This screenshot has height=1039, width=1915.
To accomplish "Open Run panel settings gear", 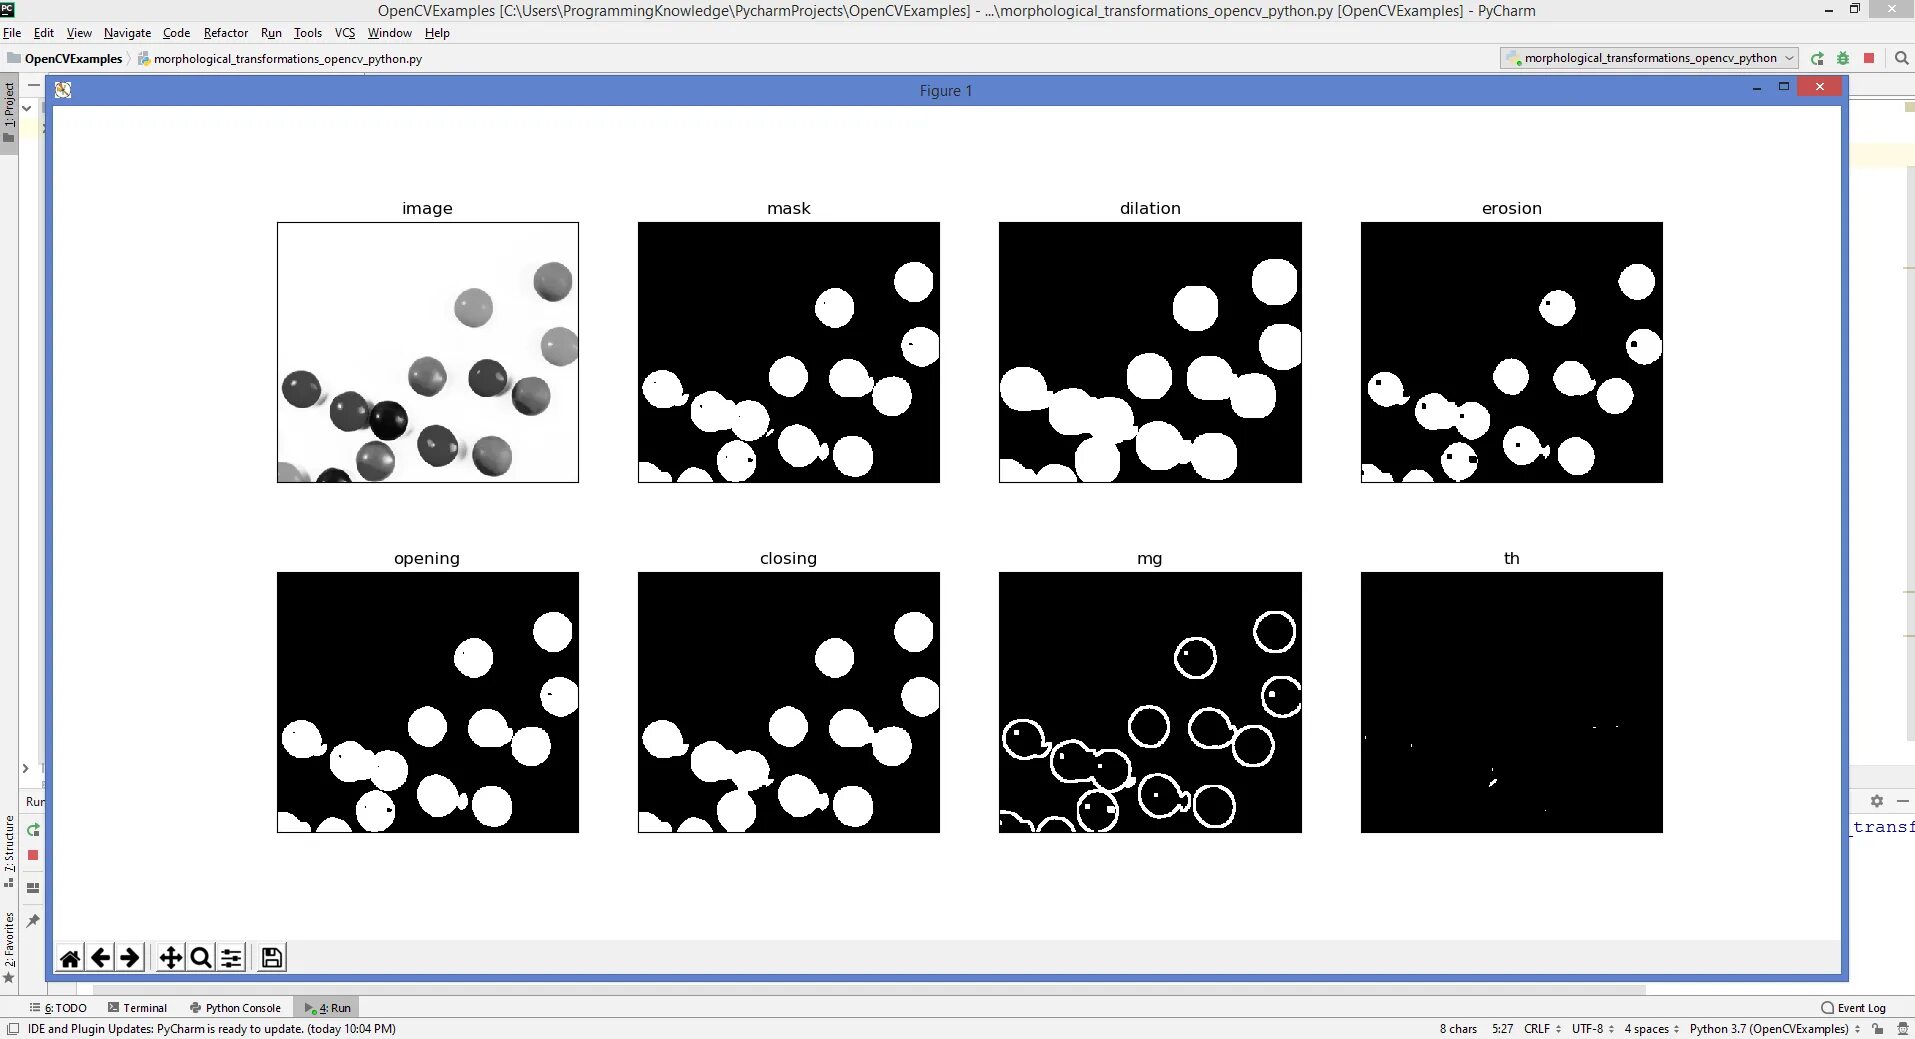I will click(x=1877, y=801).
